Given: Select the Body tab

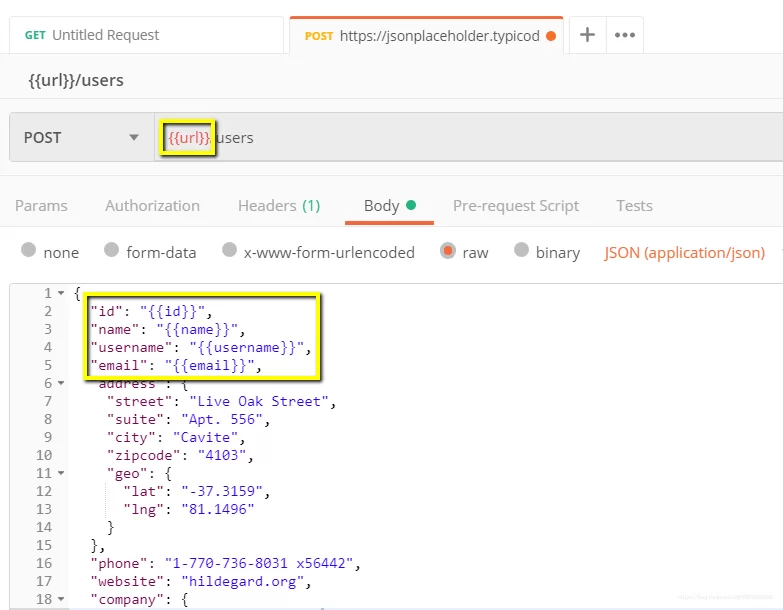Looking at the screenshot, I should 390,206.
